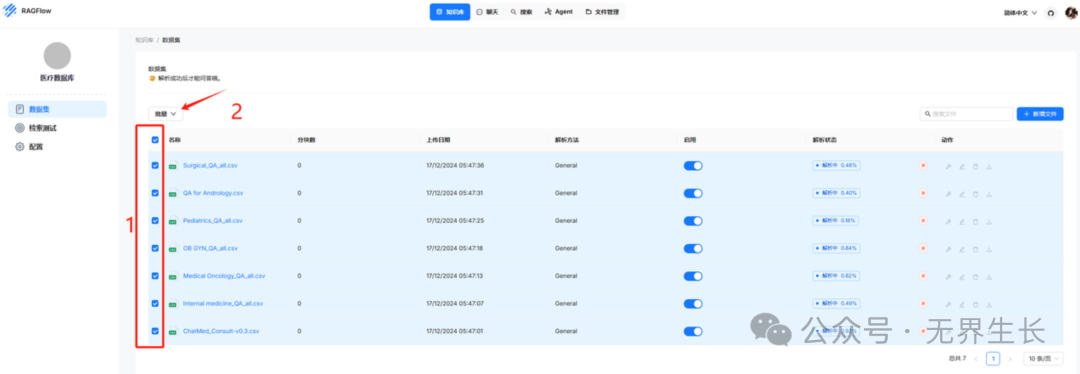Open the 10 条/页 page size dropdown

coord(1042,358)
